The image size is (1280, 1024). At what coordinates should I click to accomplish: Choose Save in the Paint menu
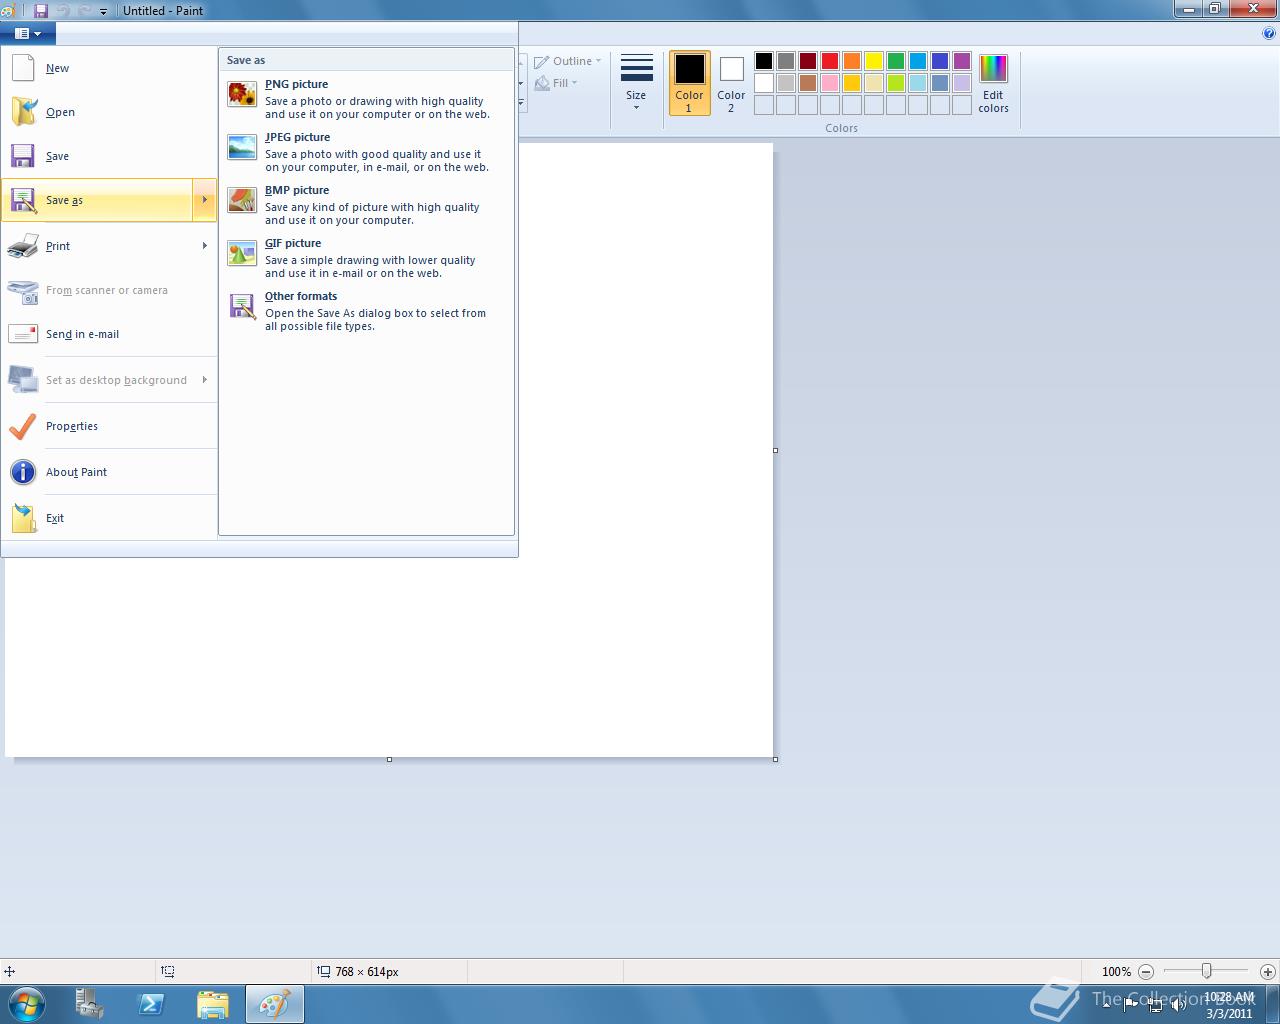(109, 156)
